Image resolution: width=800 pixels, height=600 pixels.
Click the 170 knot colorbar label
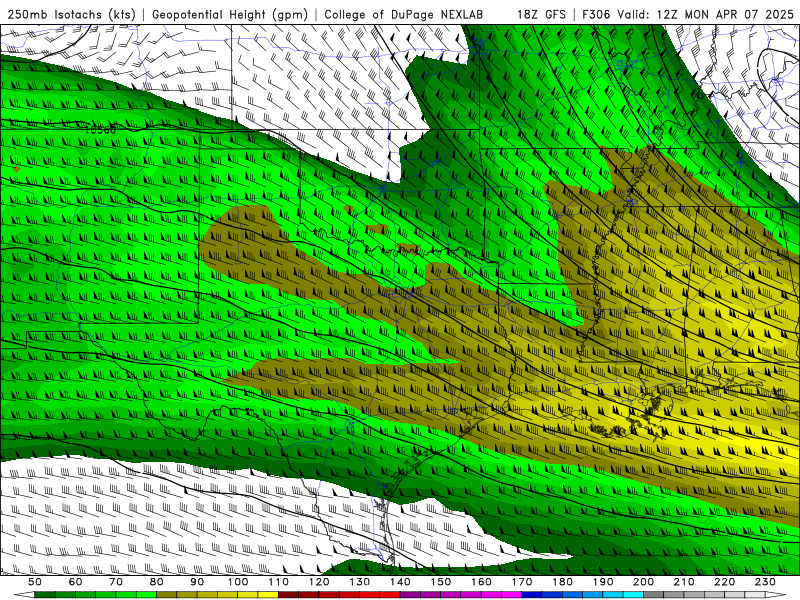521,582
